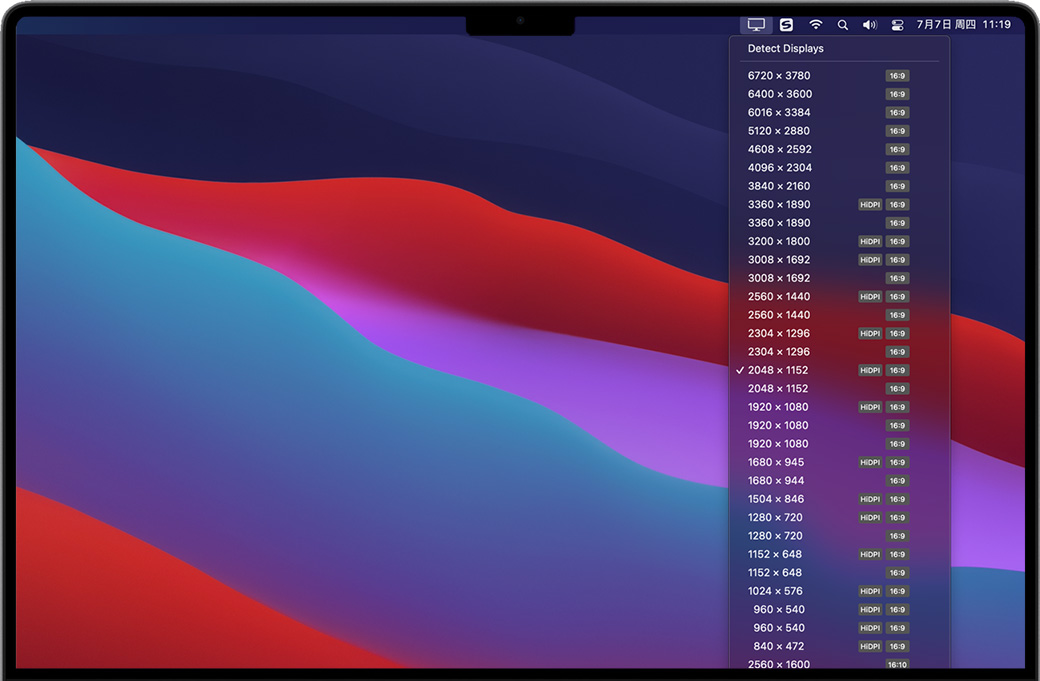Image resolution: width=1040 pixels, height=681 pixels.
Task: Click the volume speaker icon
Action: point(869,24)
